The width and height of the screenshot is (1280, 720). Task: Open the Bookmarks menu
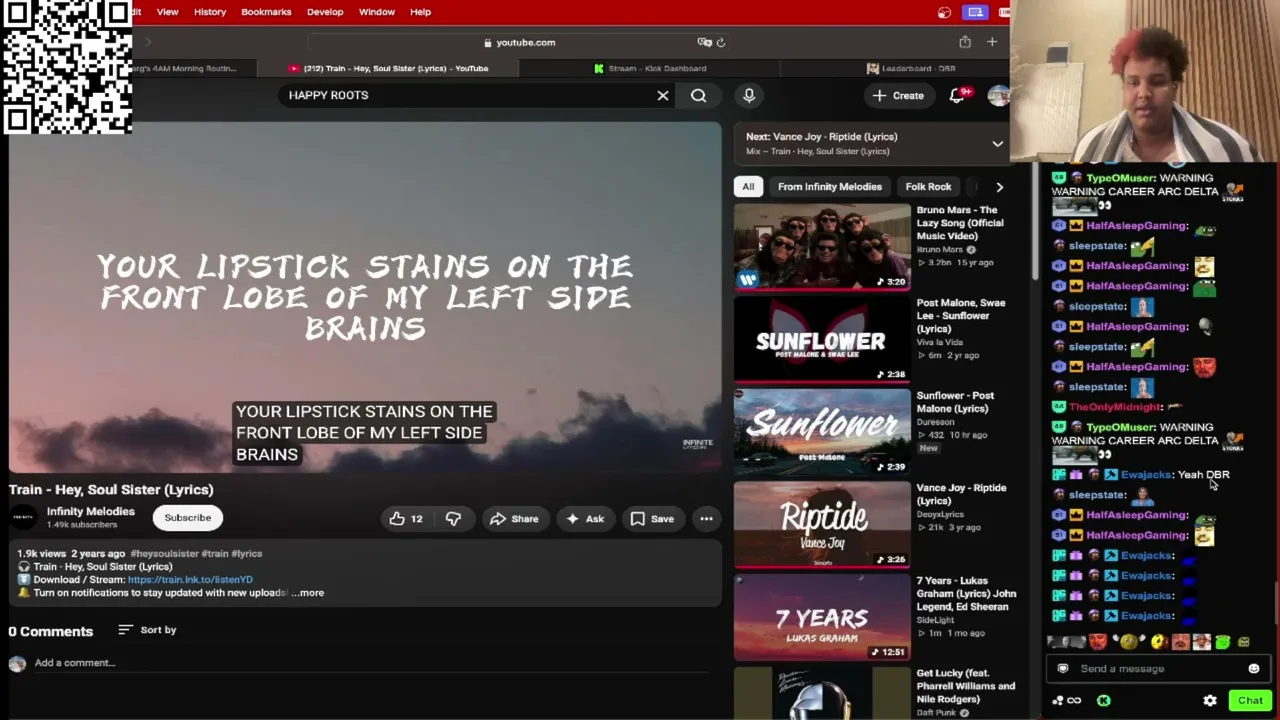click(266, 12)
